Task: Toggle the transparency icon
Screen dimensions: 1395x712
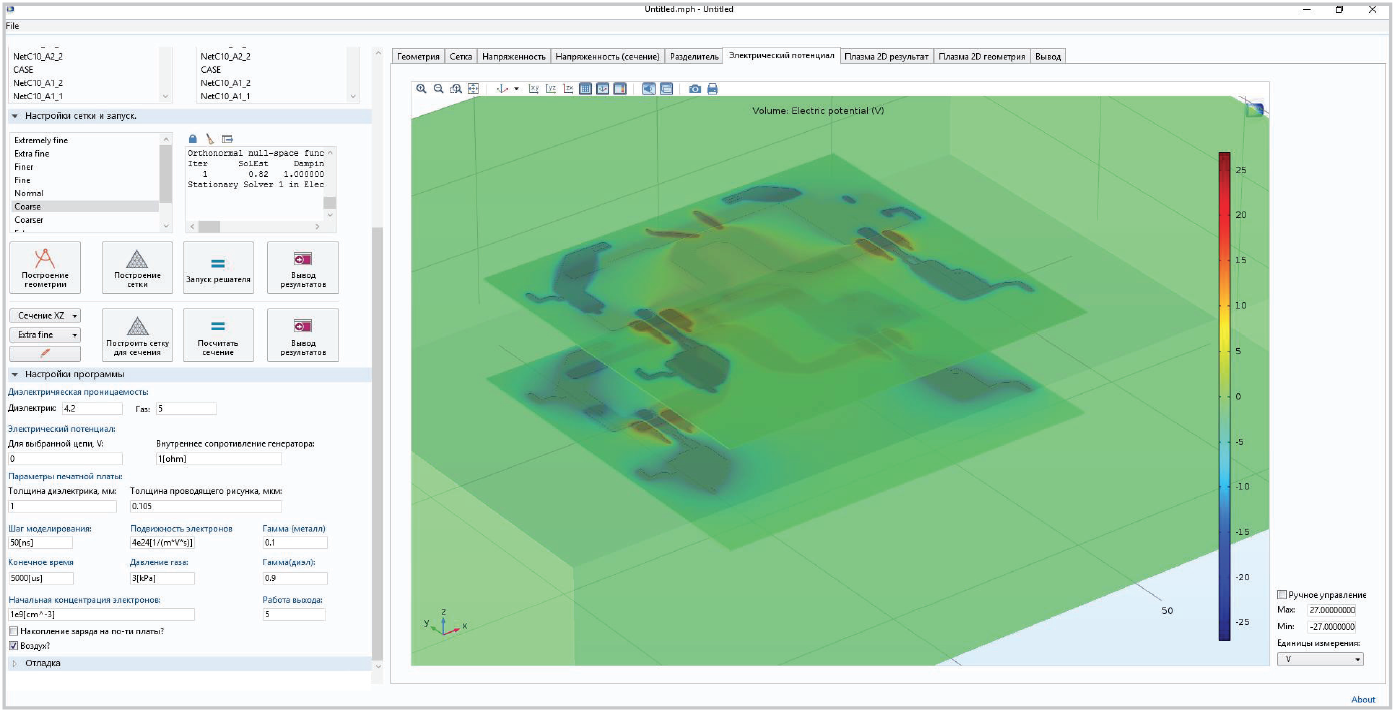Action: 666,89
